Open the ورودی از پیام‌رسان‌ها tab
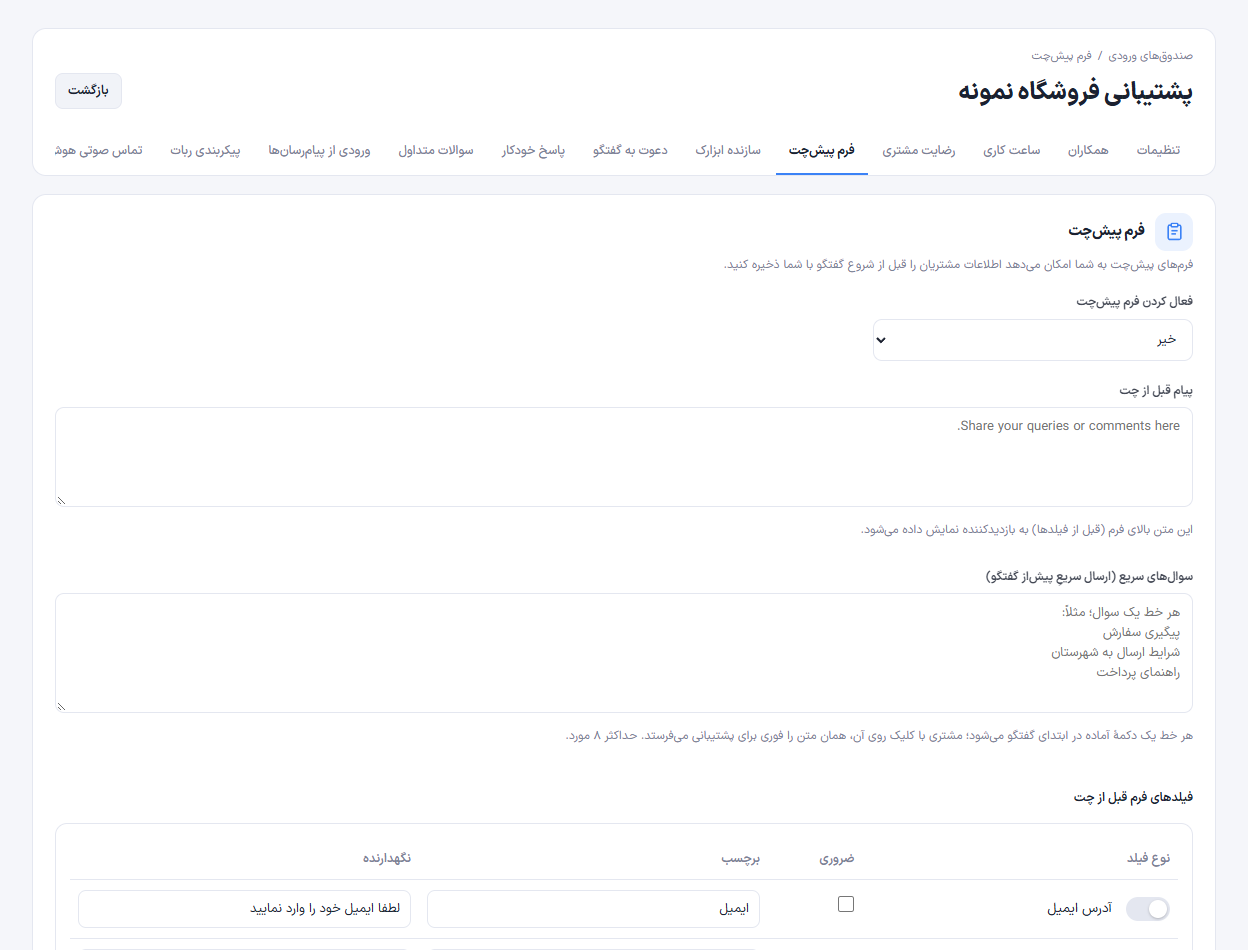 point(319,151)
